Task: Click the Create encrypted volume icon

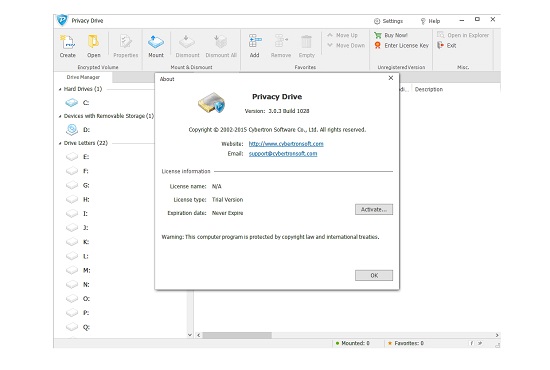Action: point(68,42)
